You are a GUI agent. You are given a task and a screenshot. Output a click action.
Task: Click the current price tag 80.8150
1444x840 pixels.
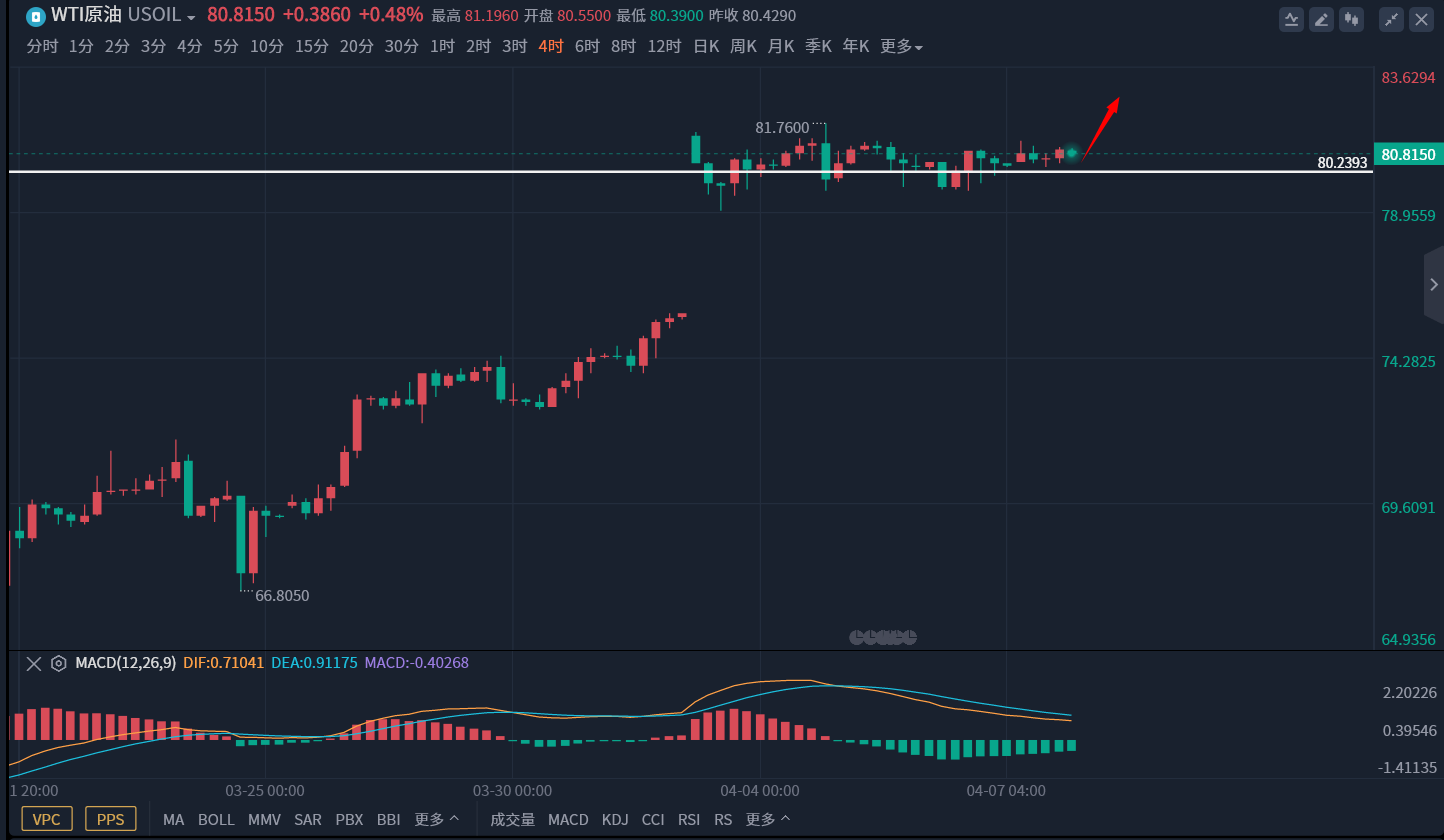coord(1408,154)
